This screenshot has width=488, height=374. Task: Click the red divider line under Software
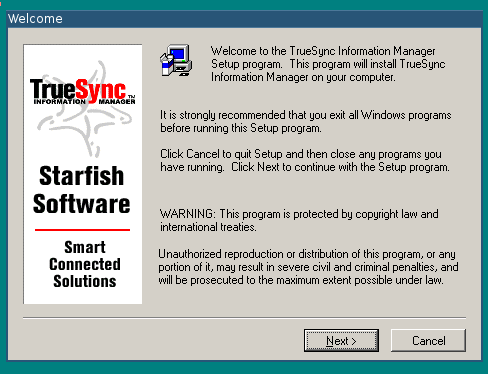point(82,230)
